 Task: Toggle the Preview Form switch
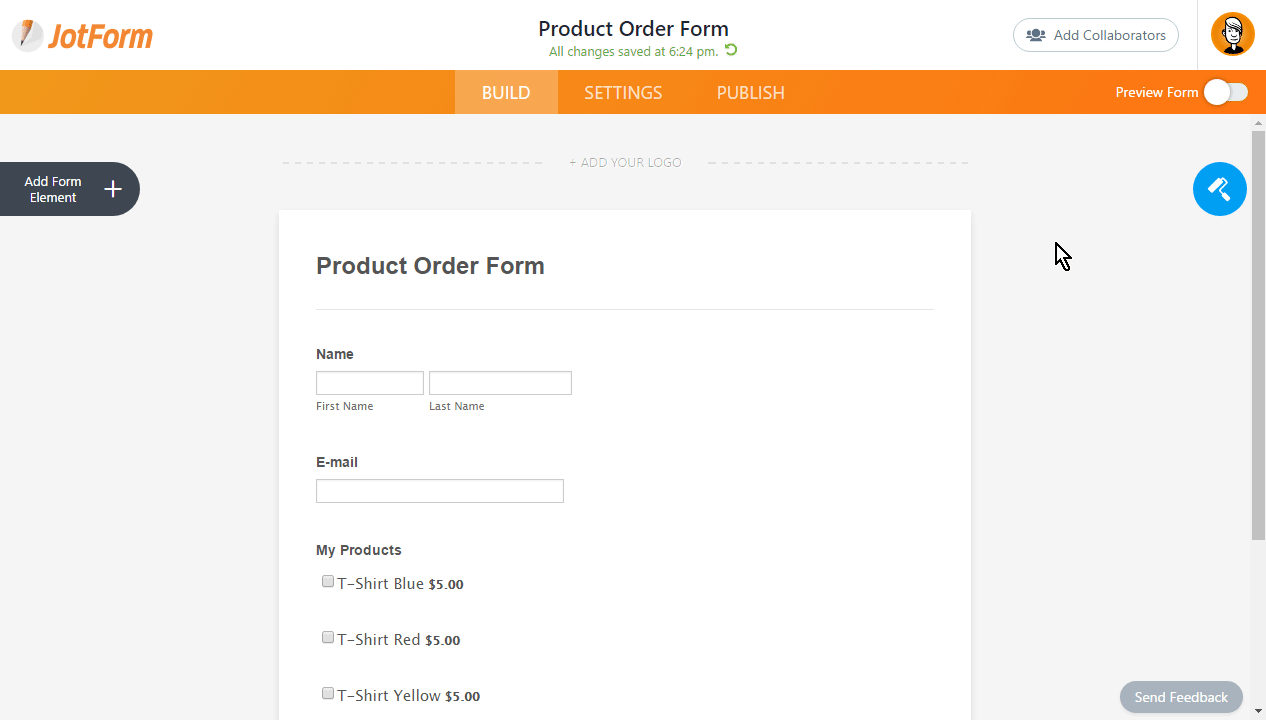click(1225, 93)
